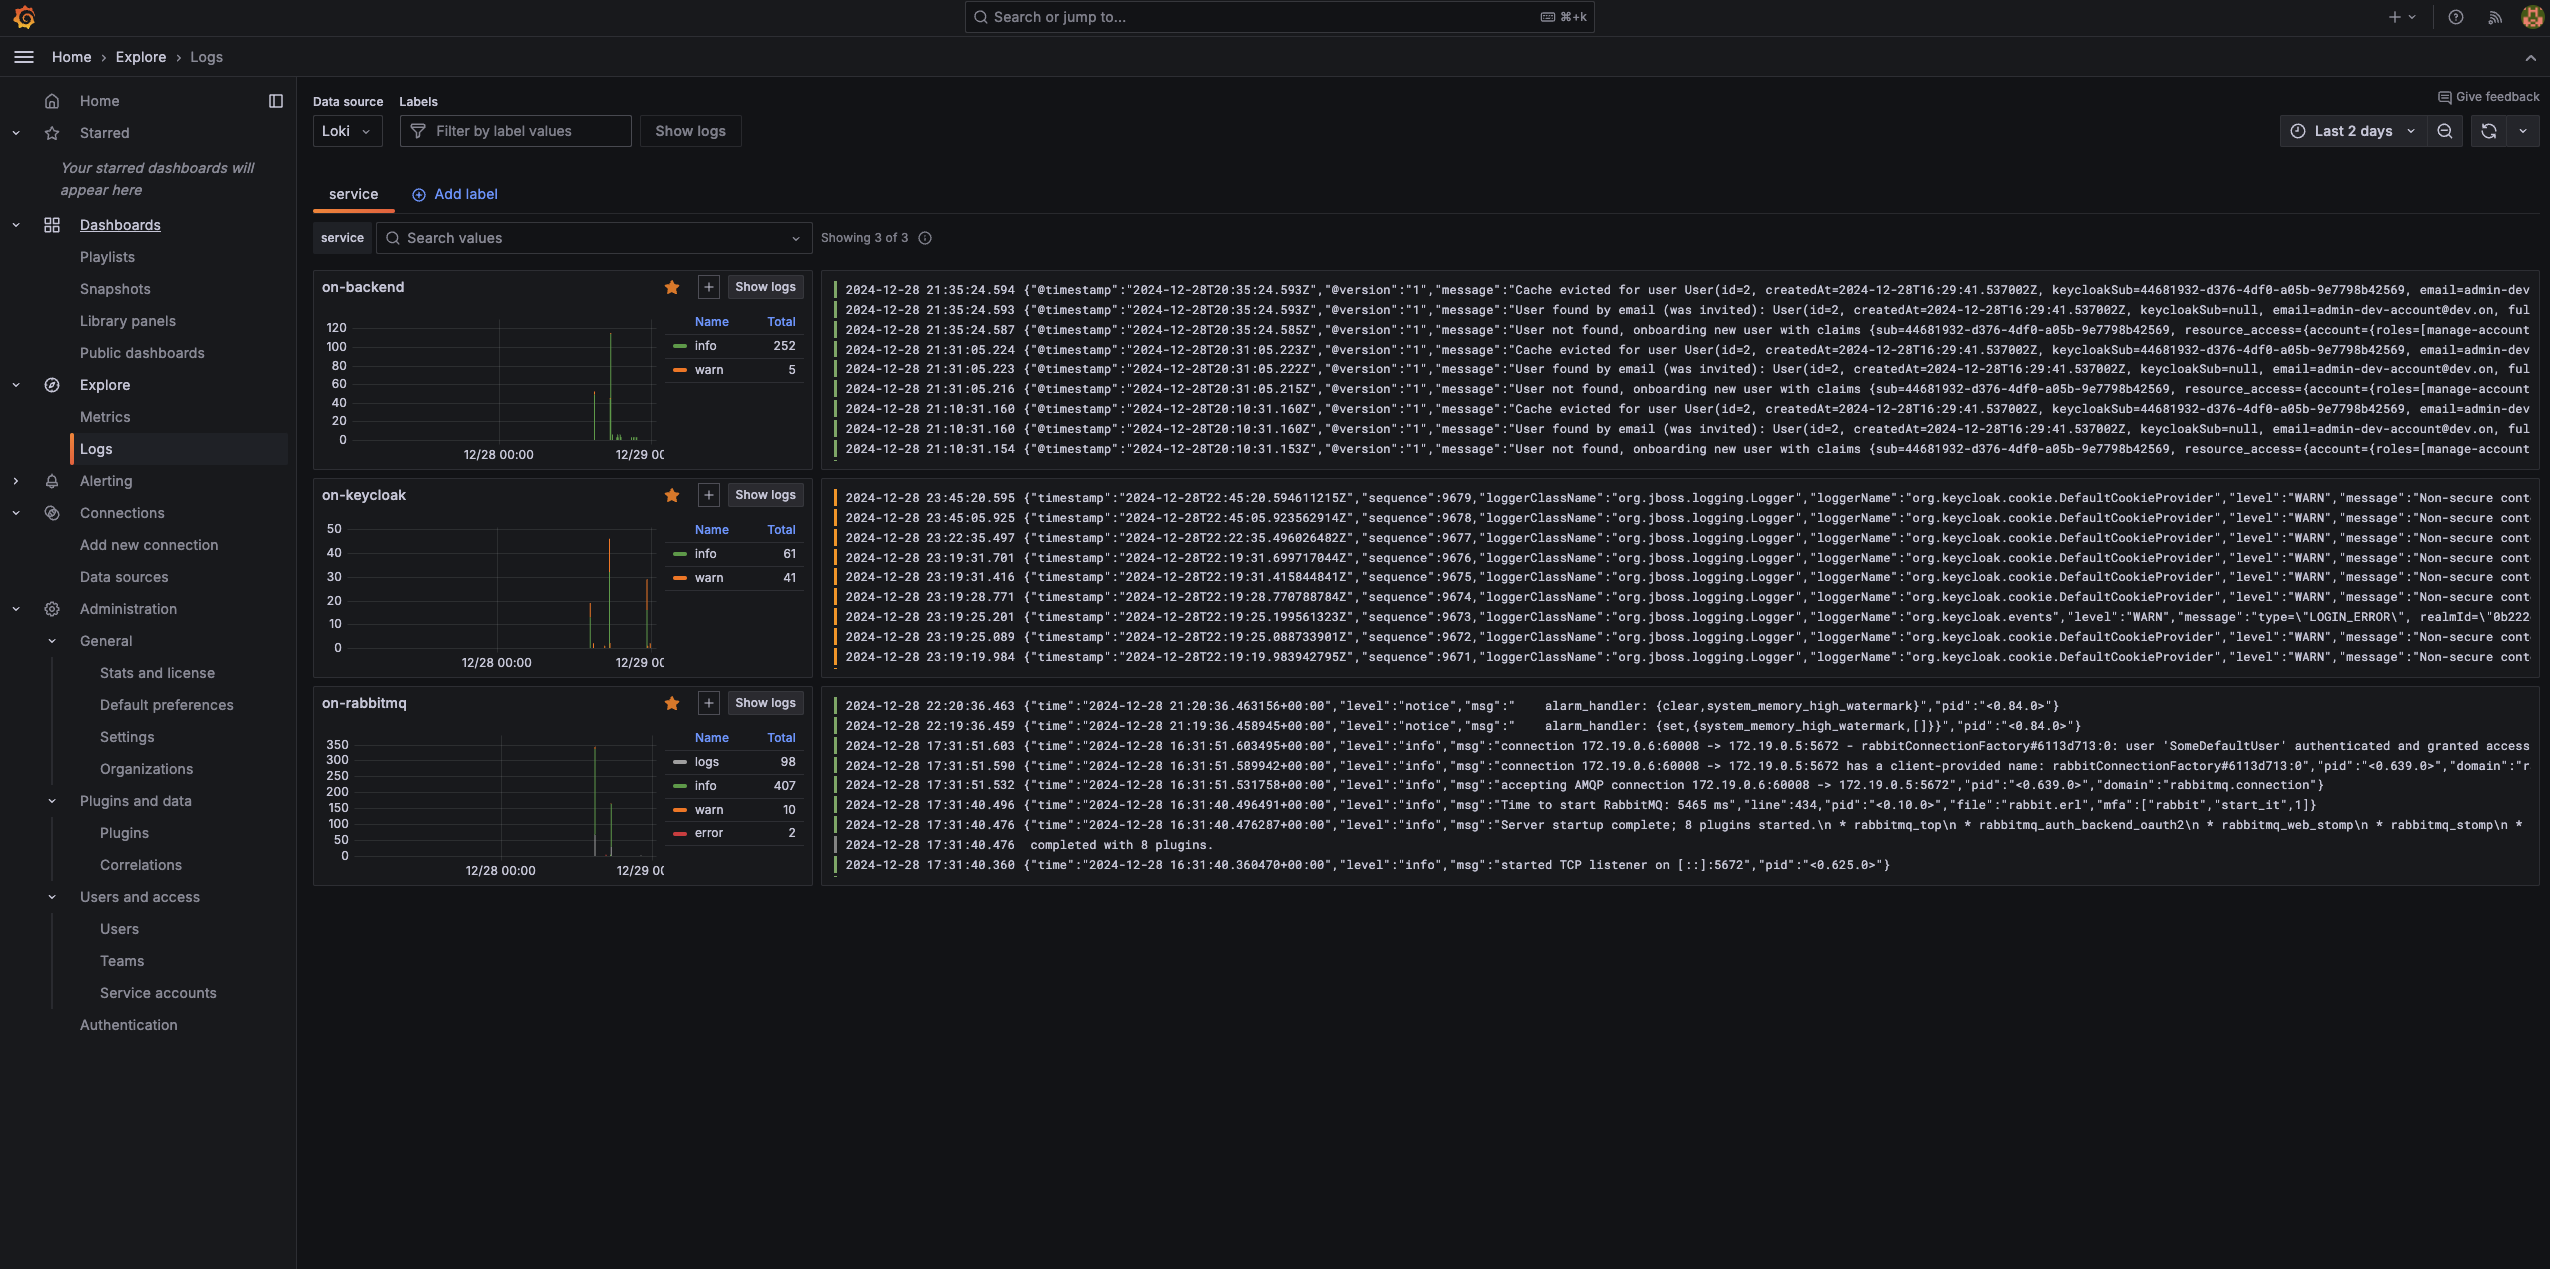Toggle the hamburger menu icon

[24, 57]
